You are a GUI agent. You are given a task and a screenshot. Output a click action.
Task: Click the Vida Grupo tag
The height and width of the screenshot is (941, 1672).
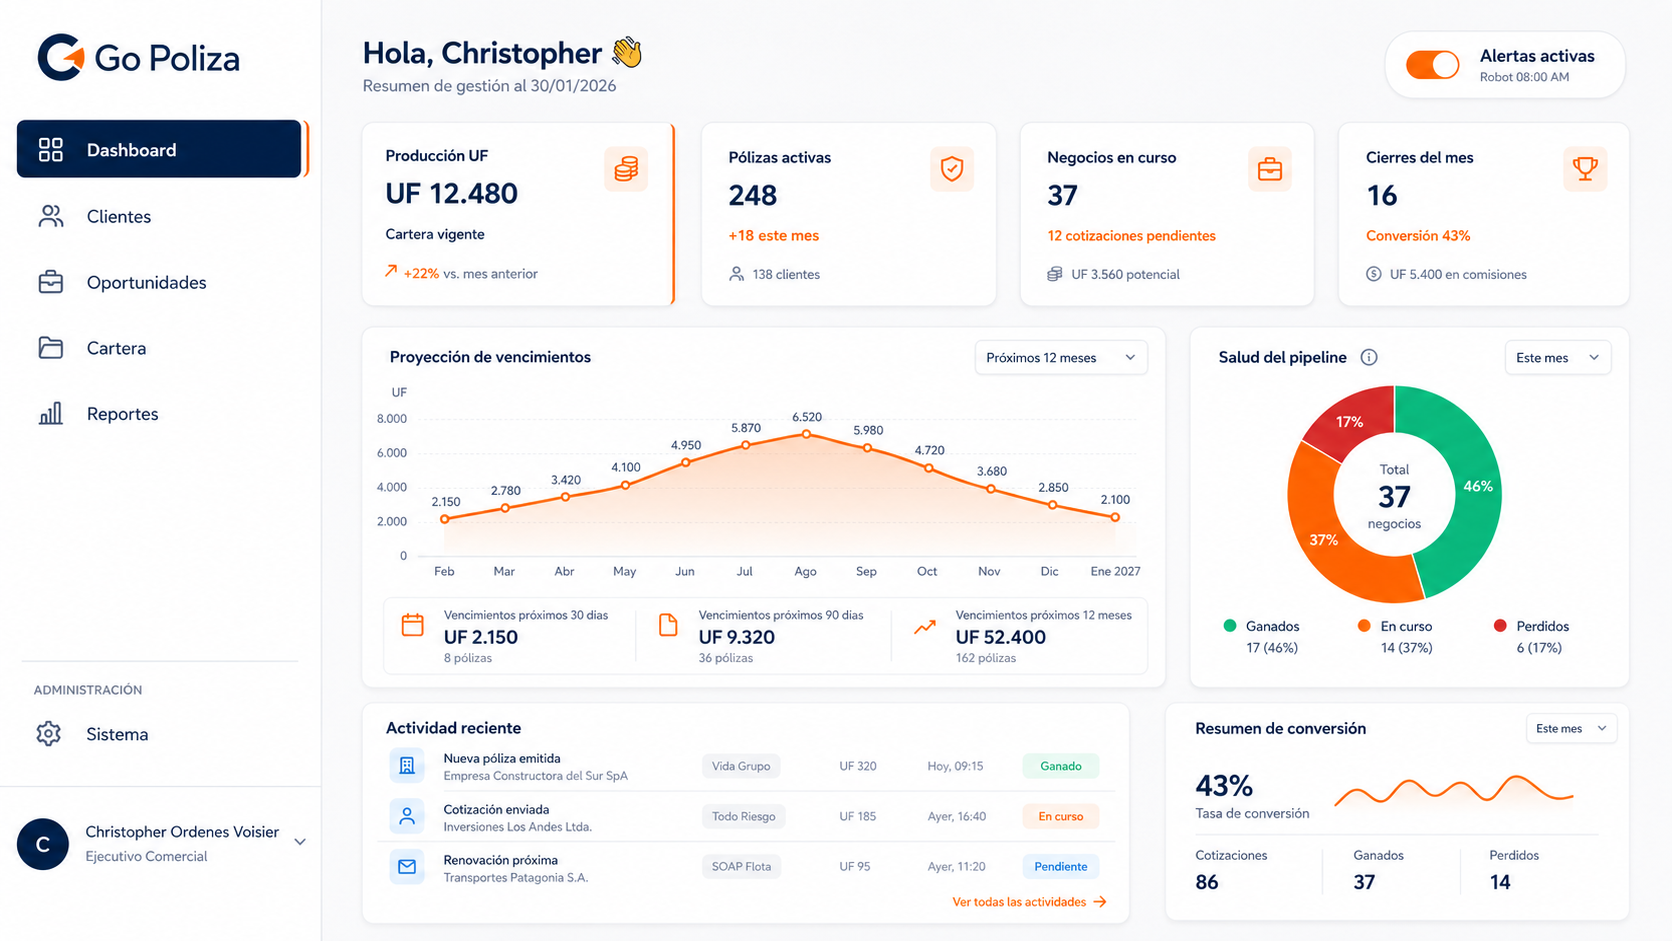point(741,766)
